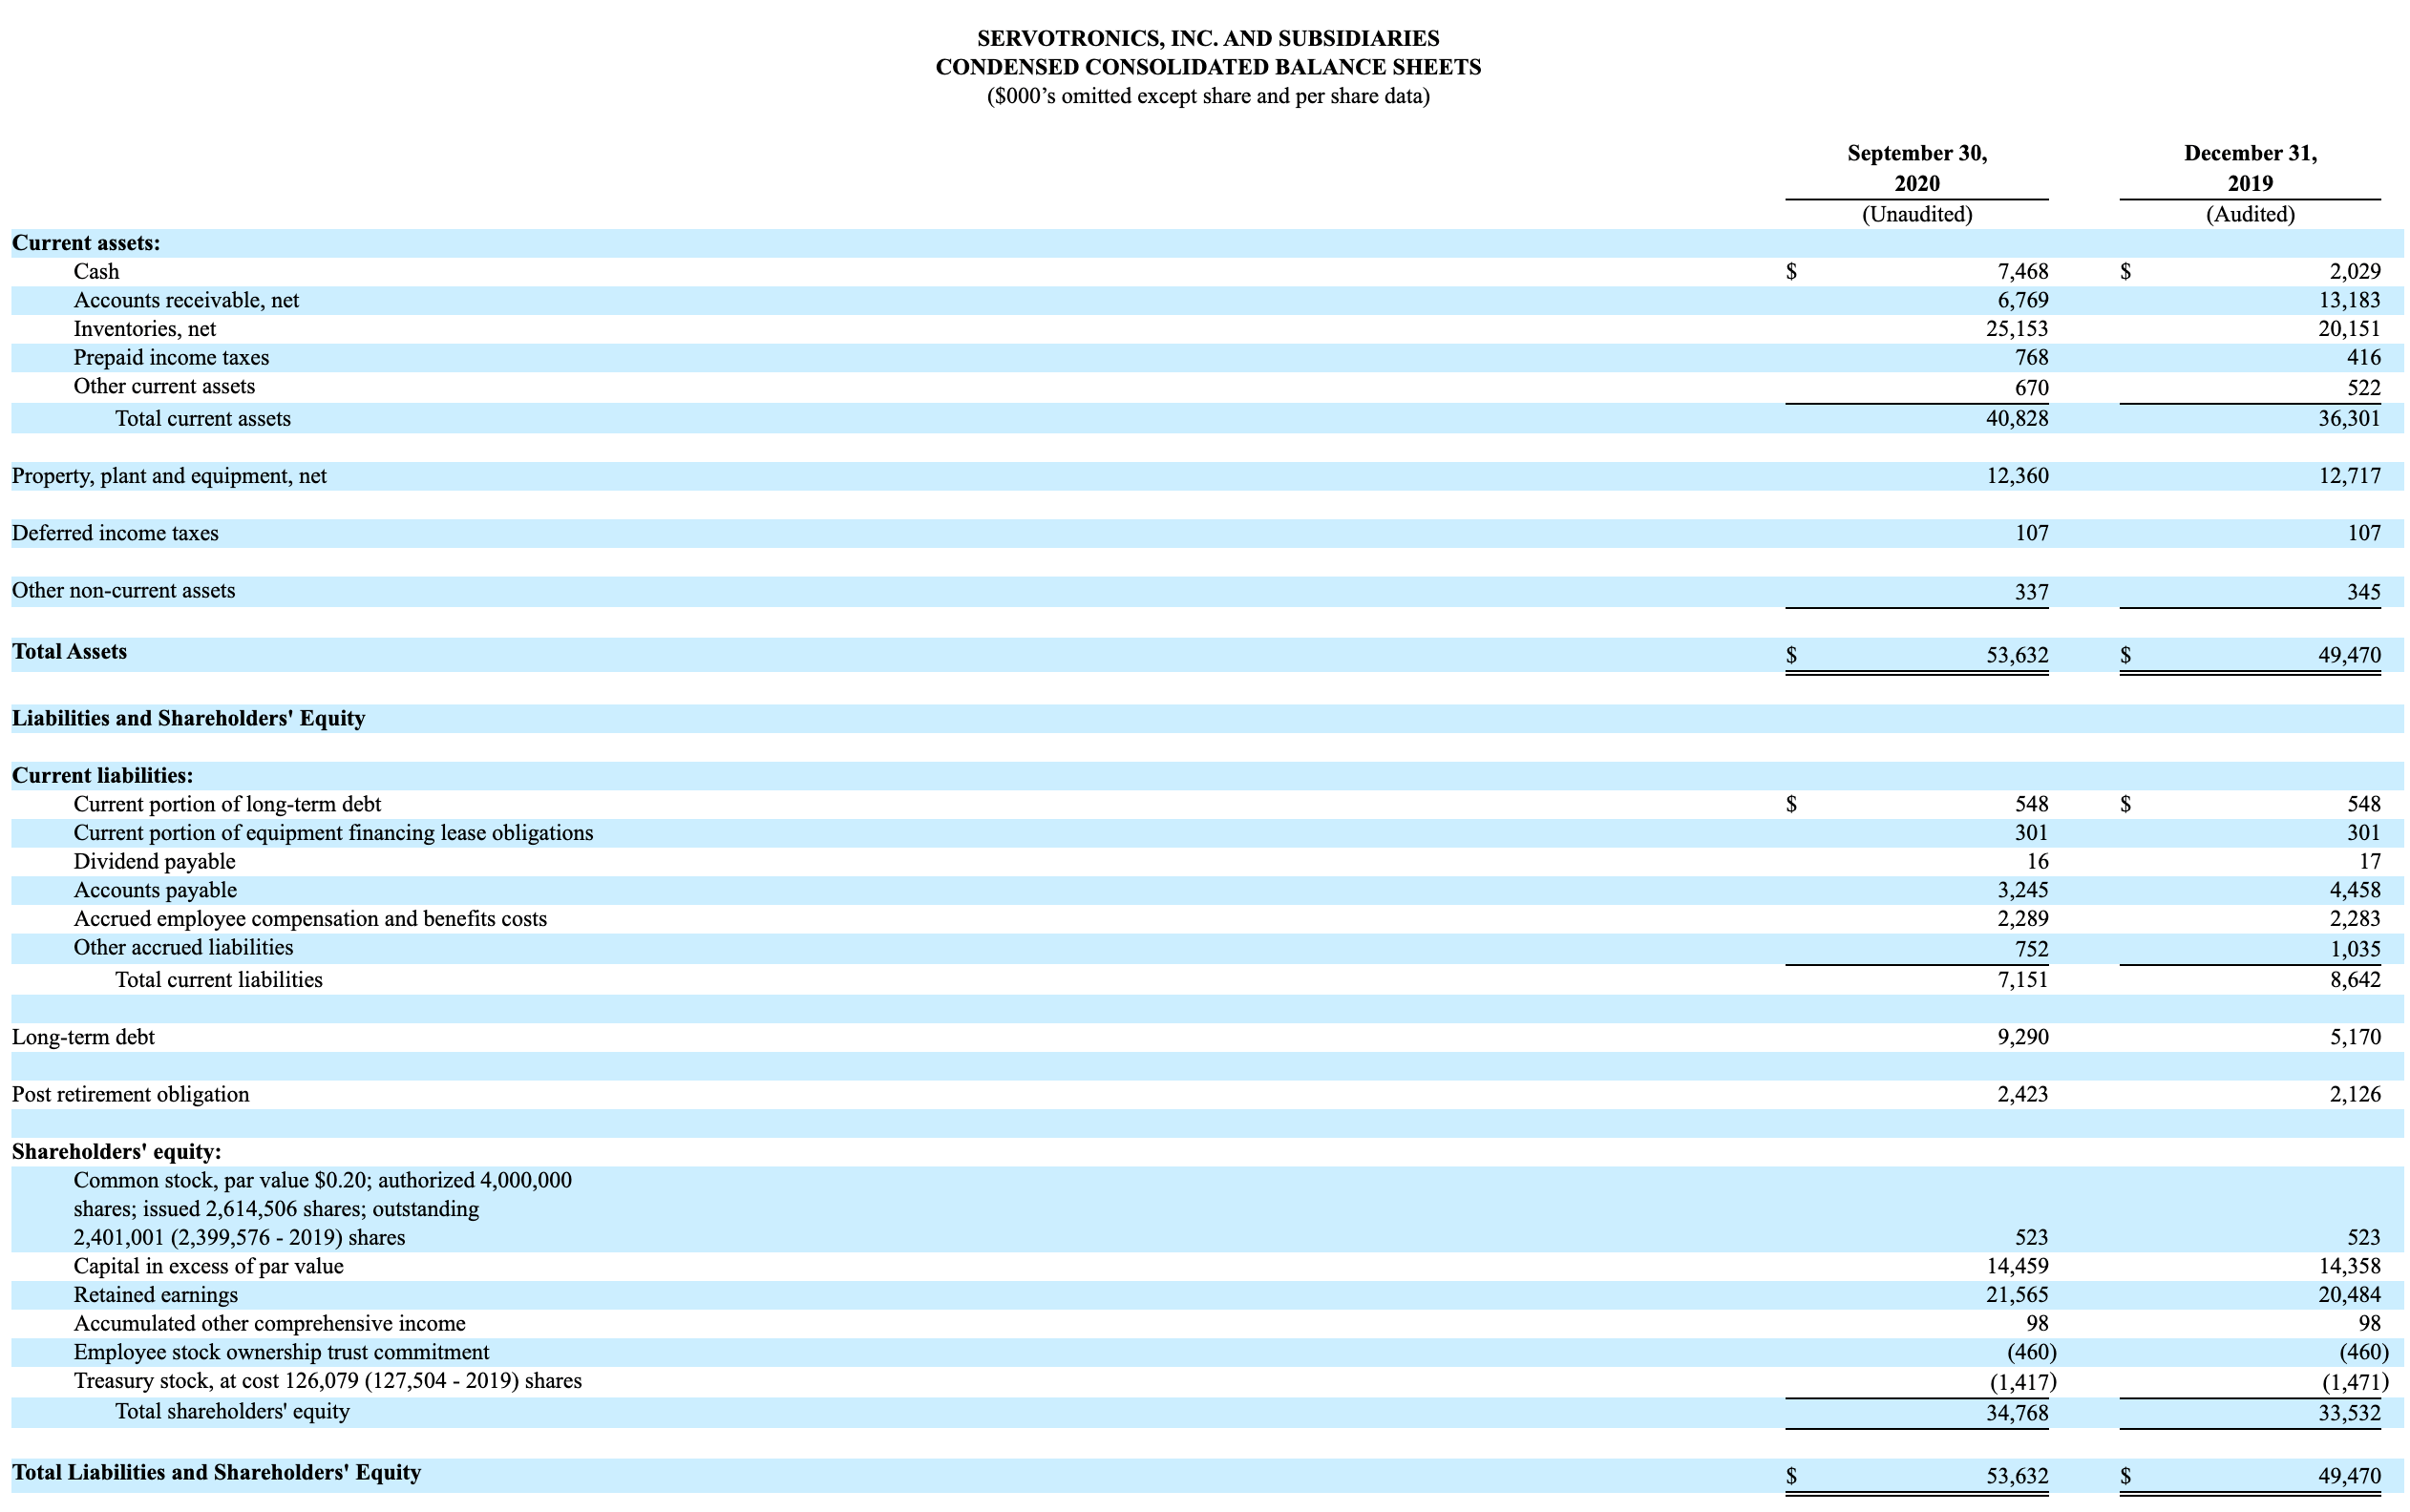Viewport: 2410px width, 1512px height.
Task: Click 'Prepaid income taxes' label
Action: click(x=171, y=358)
